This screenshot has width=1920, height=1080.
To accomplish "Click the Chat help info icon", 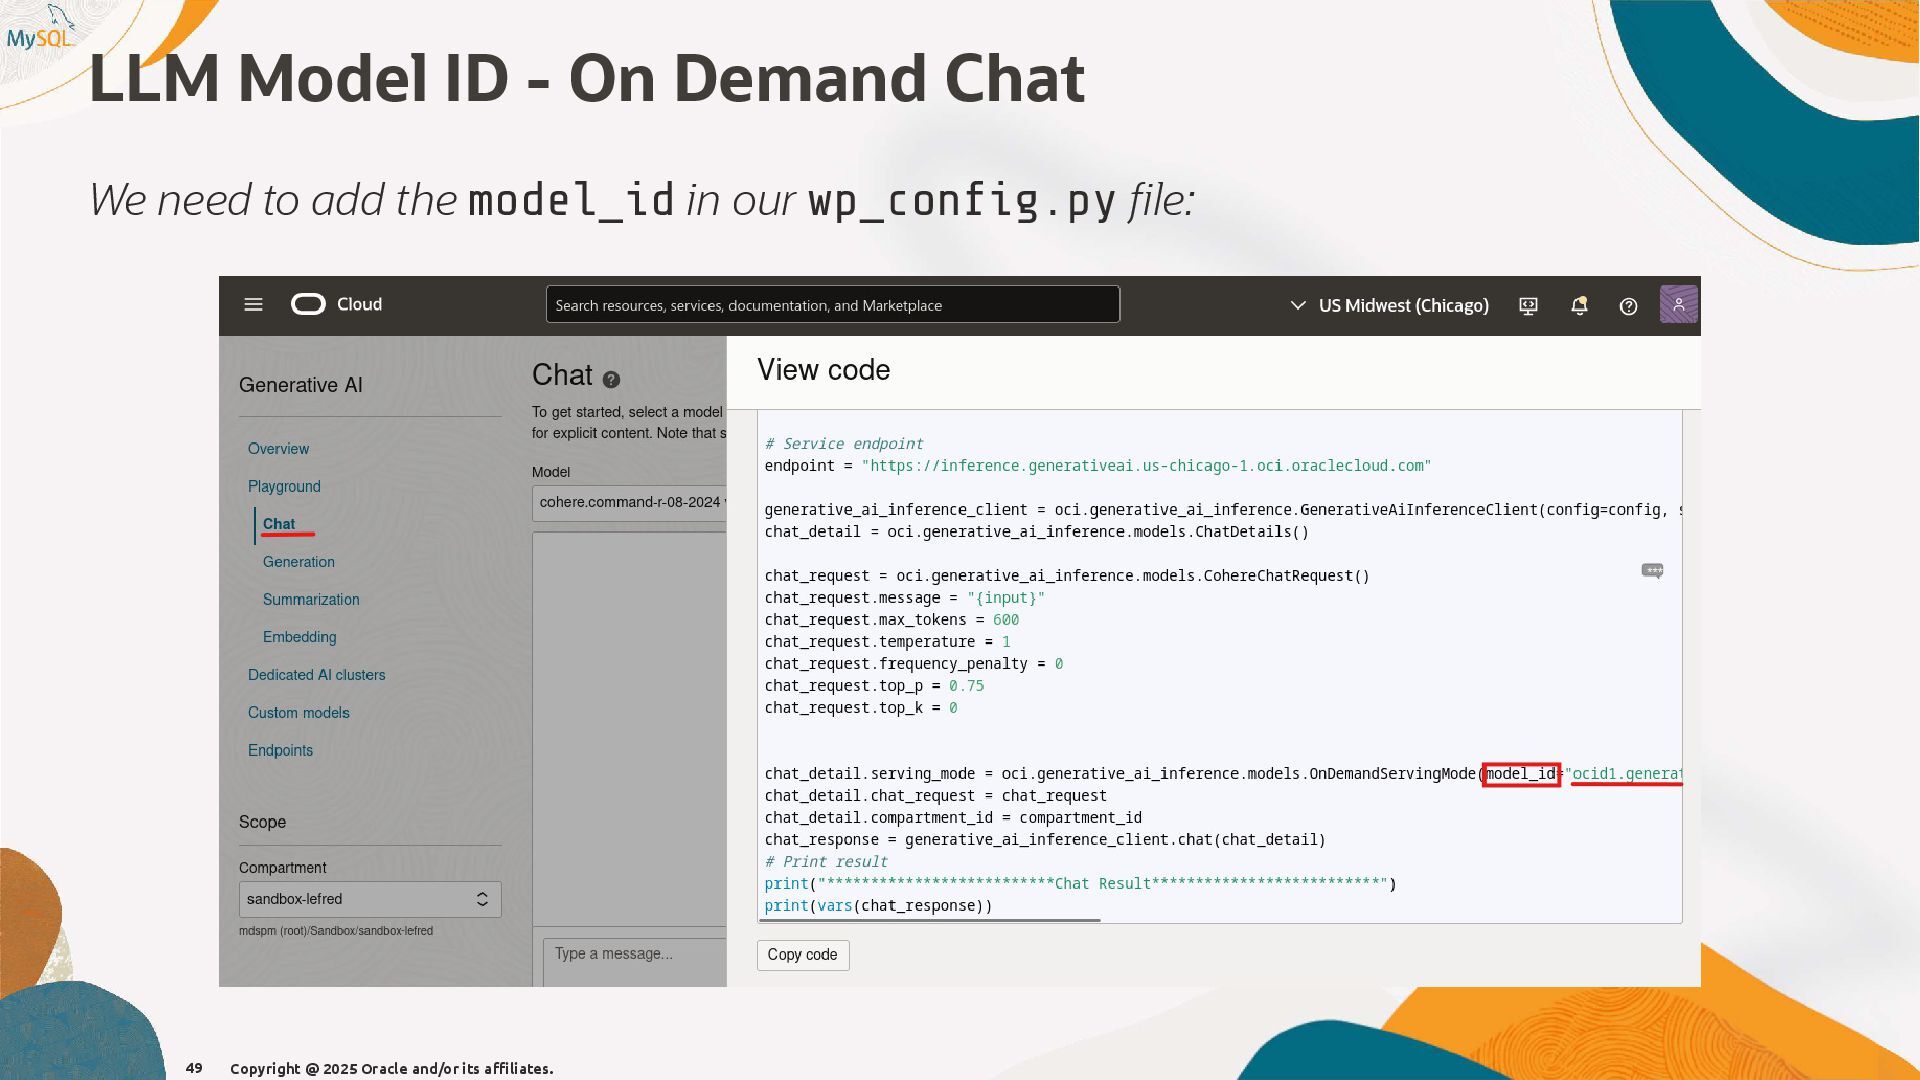I will [x=611, y=380].
